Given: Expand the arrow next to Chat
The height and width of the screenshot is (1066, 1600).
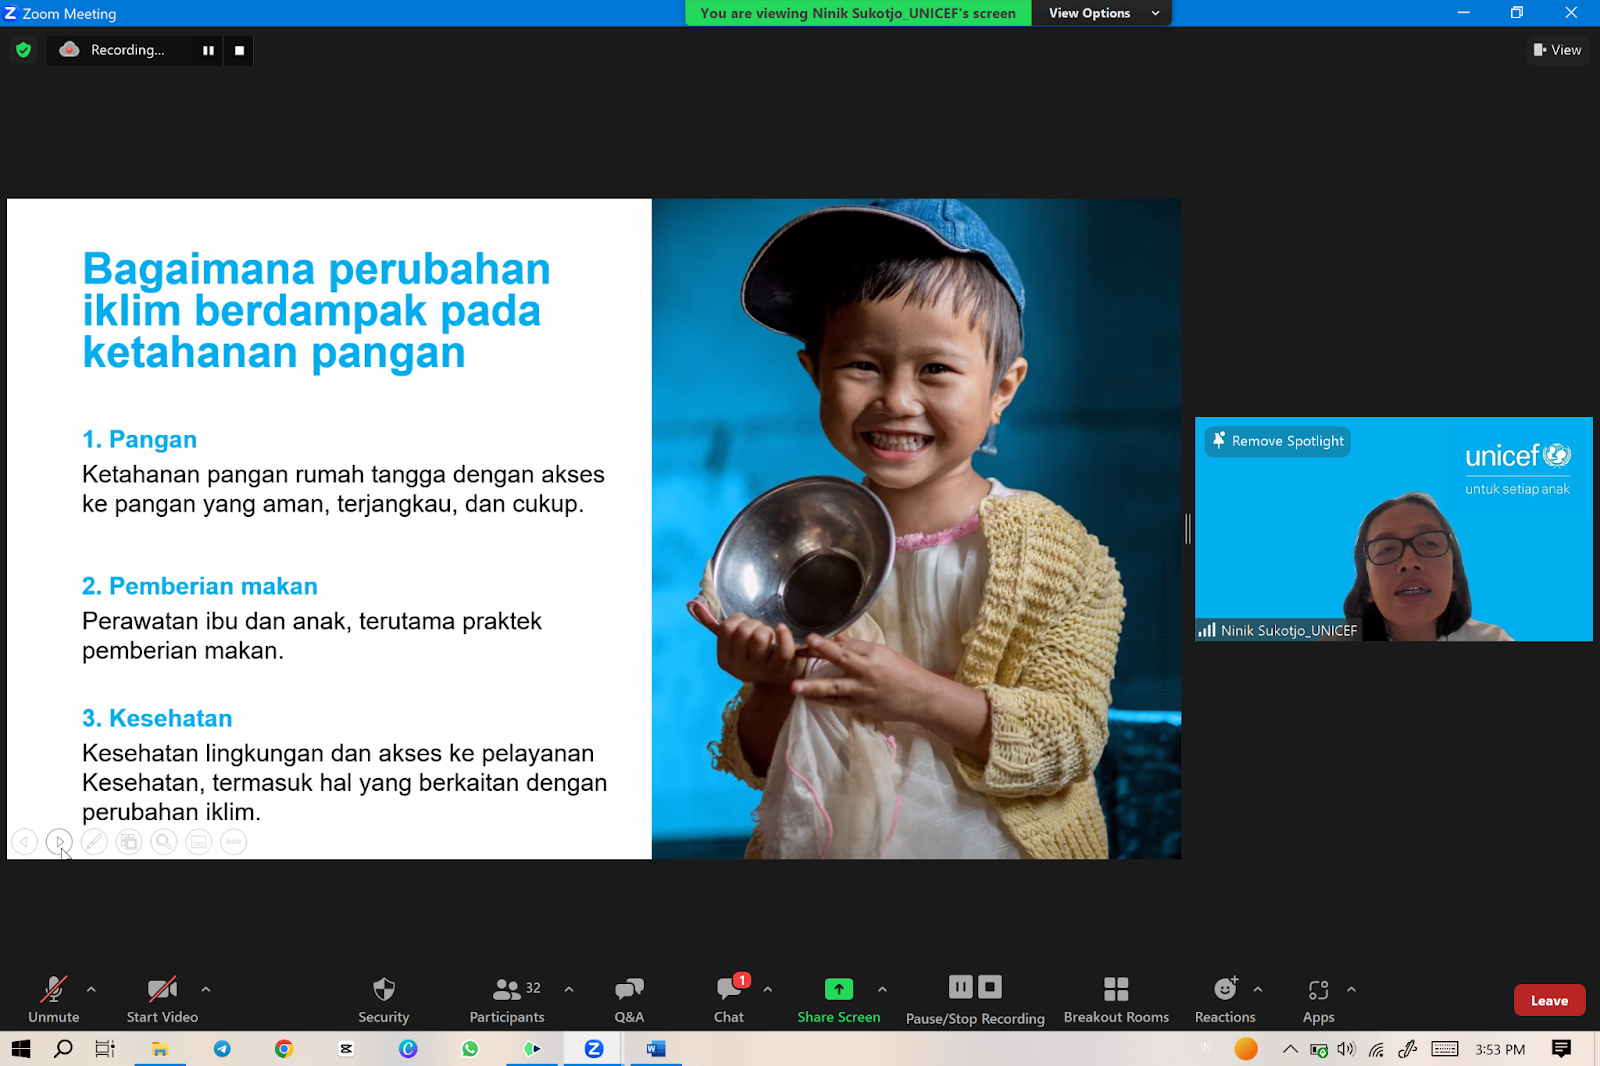Looking at the screenshot, I should tap(767, 989).
